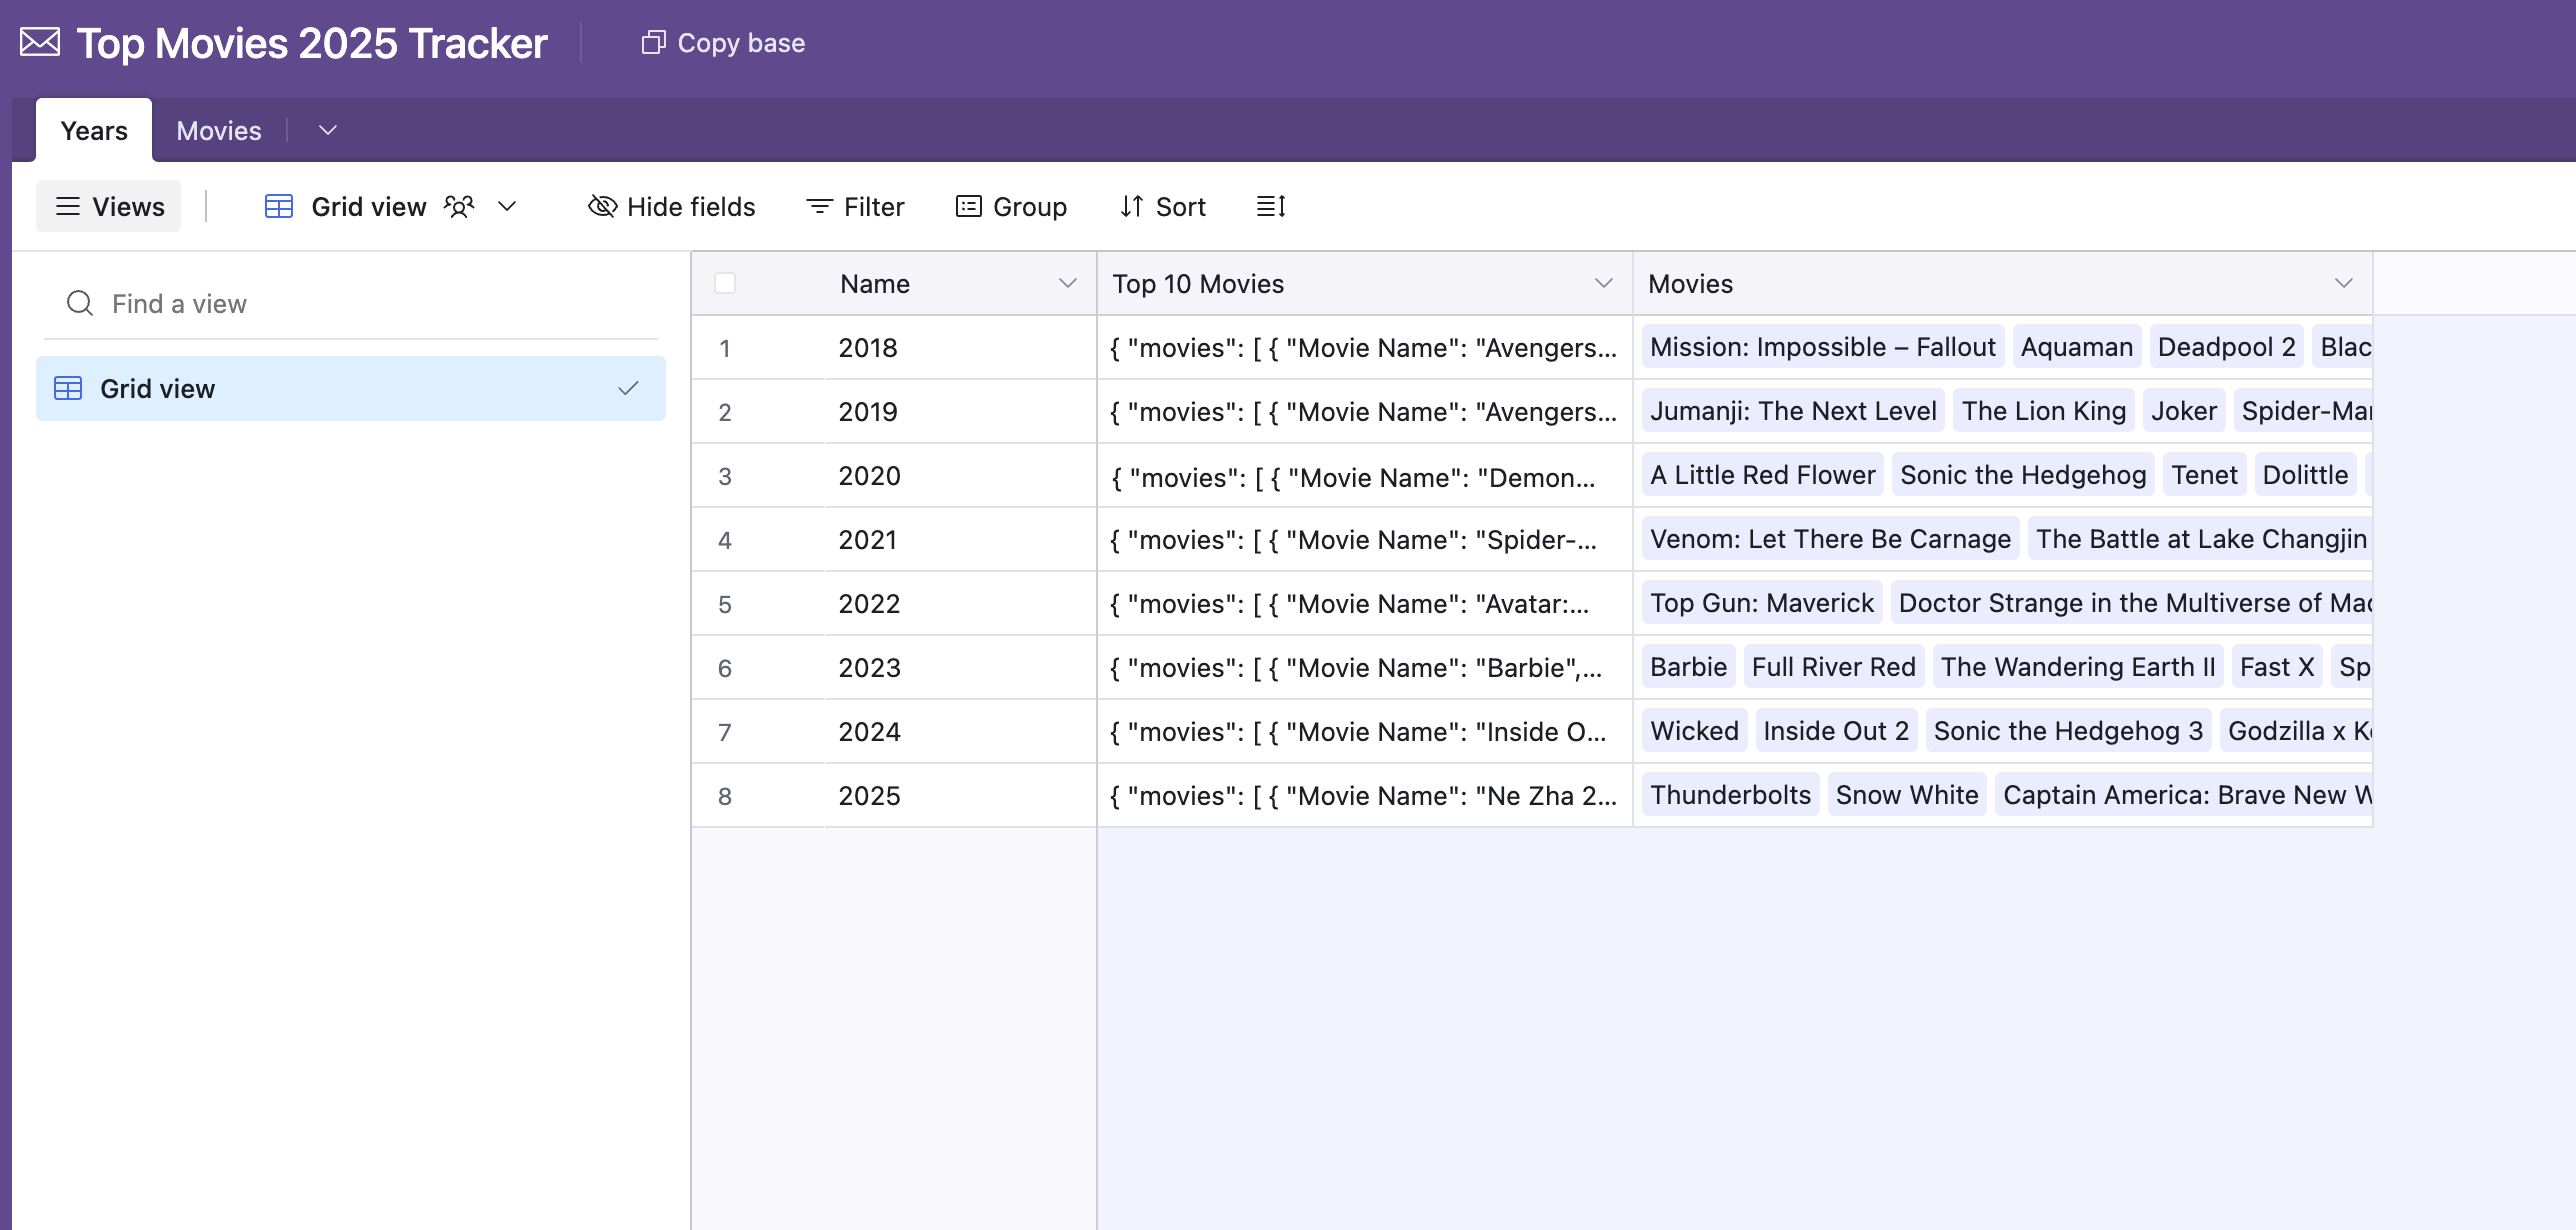Click the Views hamburger icon
This screenshot has width=2576, height=1230.
coord(68,206)
